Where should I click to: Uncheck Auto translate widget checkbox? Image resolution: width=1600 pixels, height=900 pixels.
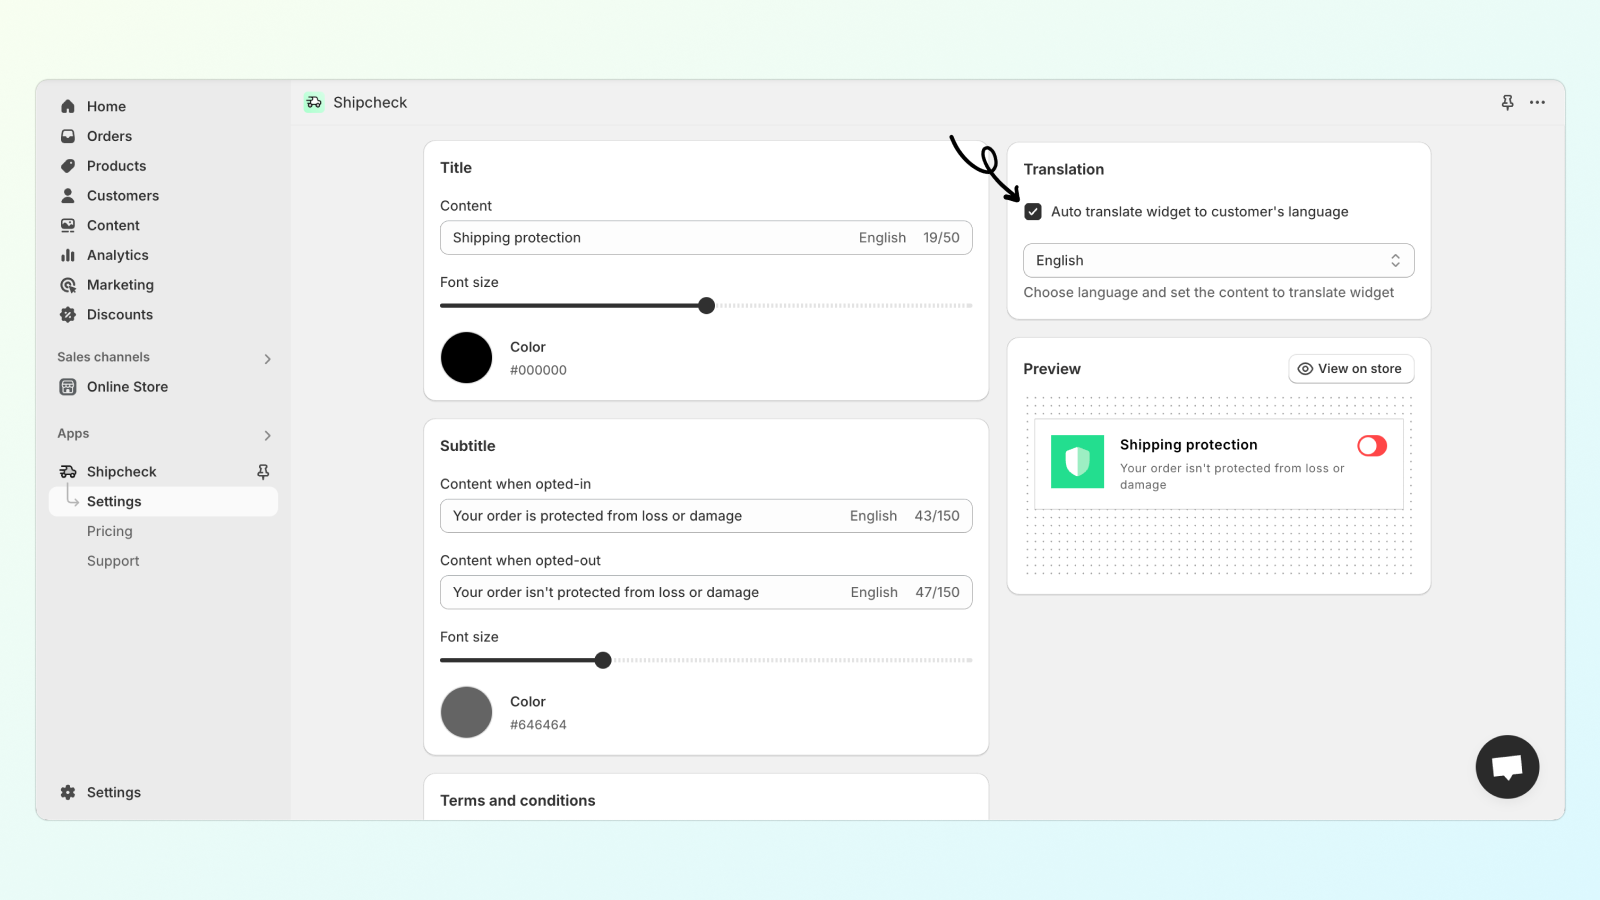[1033, 212]
